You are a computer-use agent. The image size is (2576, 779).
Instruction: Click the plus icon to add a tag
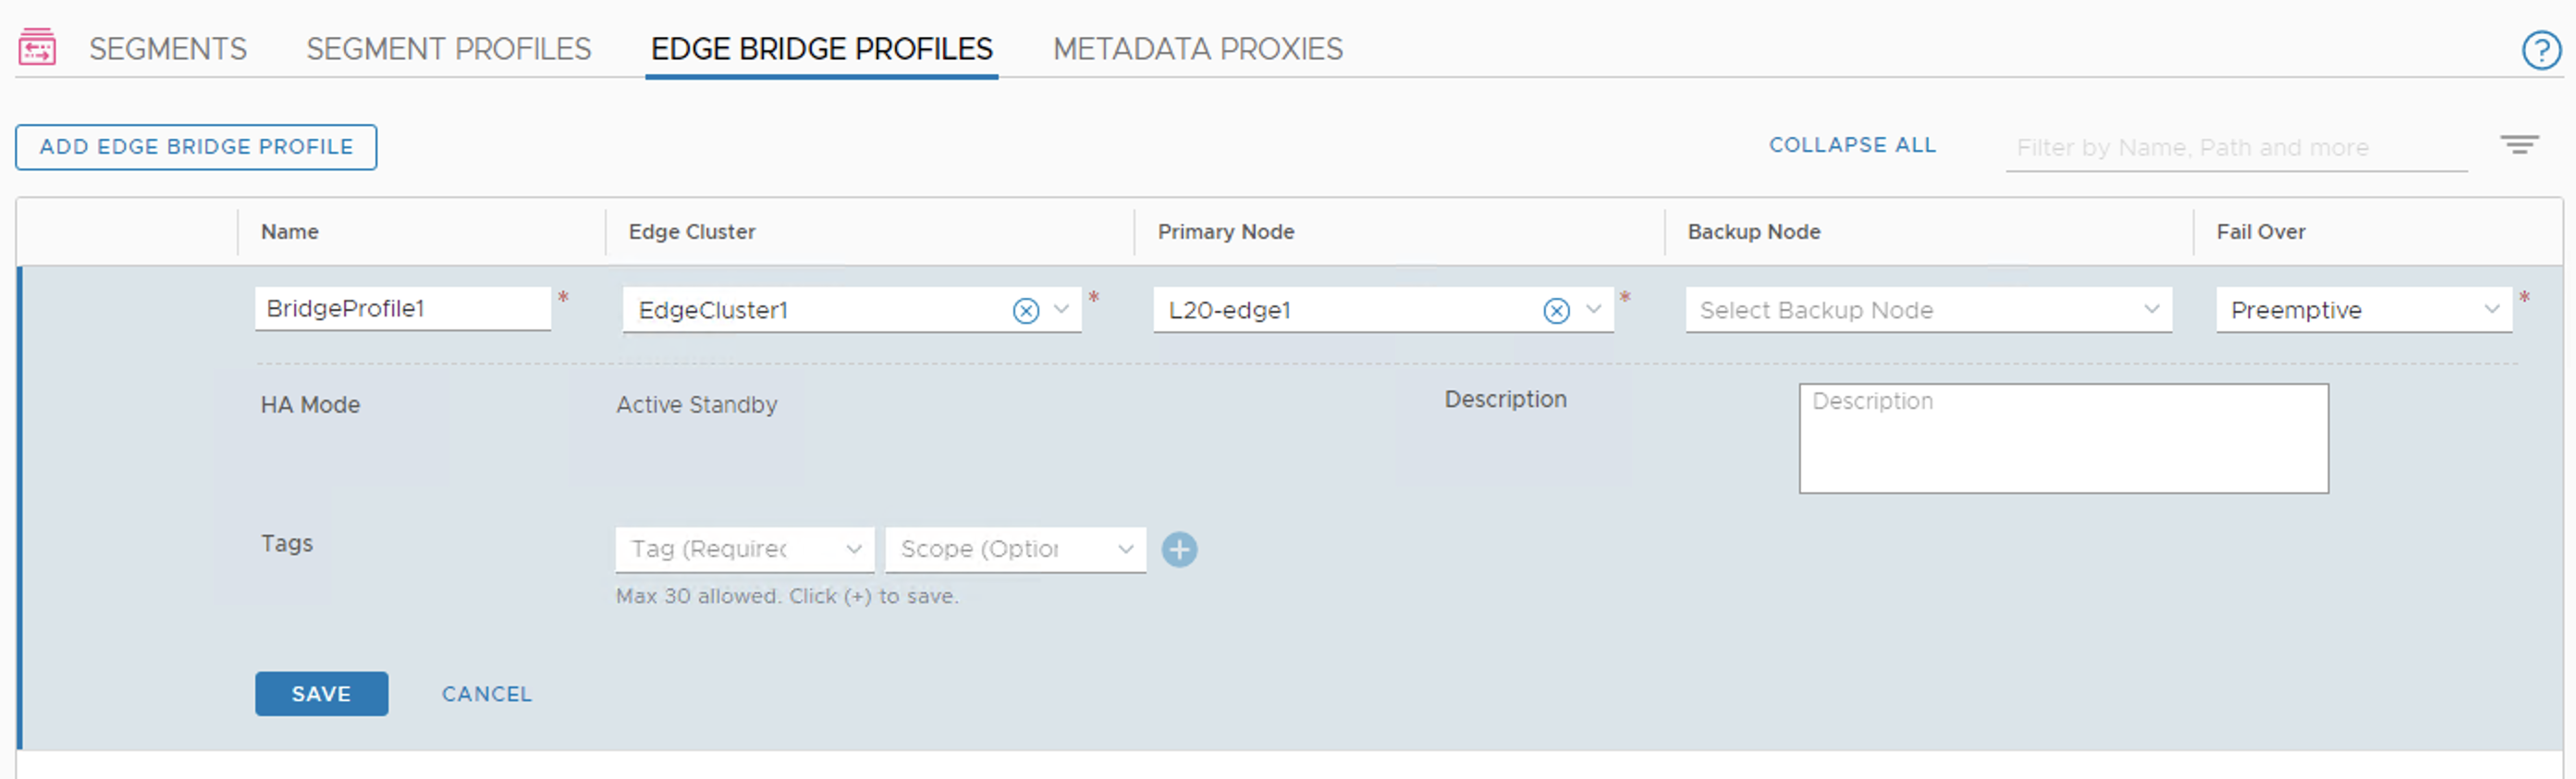tap(1180, 549)
